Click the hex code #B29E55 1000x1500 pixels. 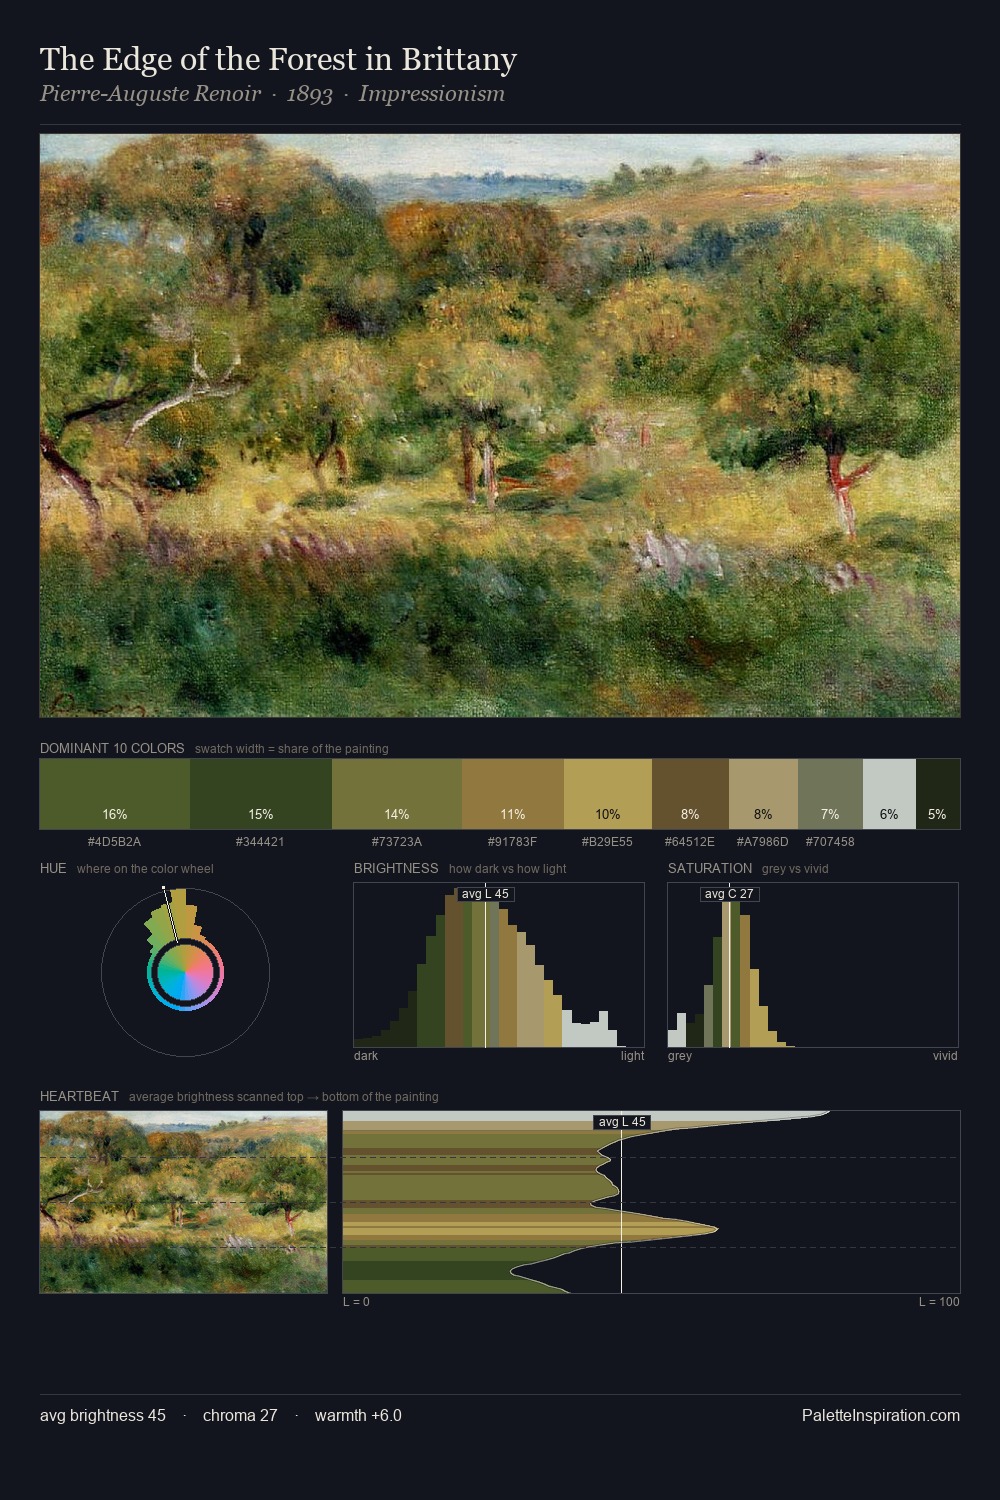click(x=608, y=842)
